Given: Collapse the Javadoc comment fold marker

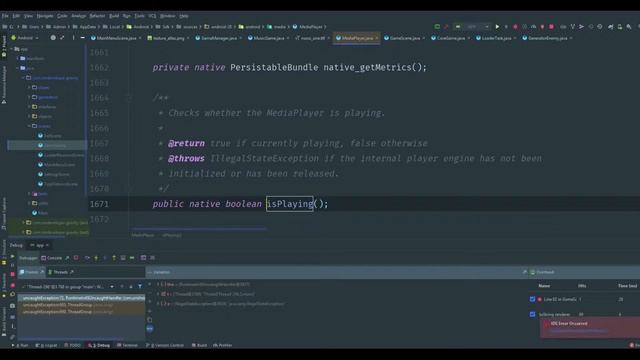Looking at the screenshot, I should (130, 98).
